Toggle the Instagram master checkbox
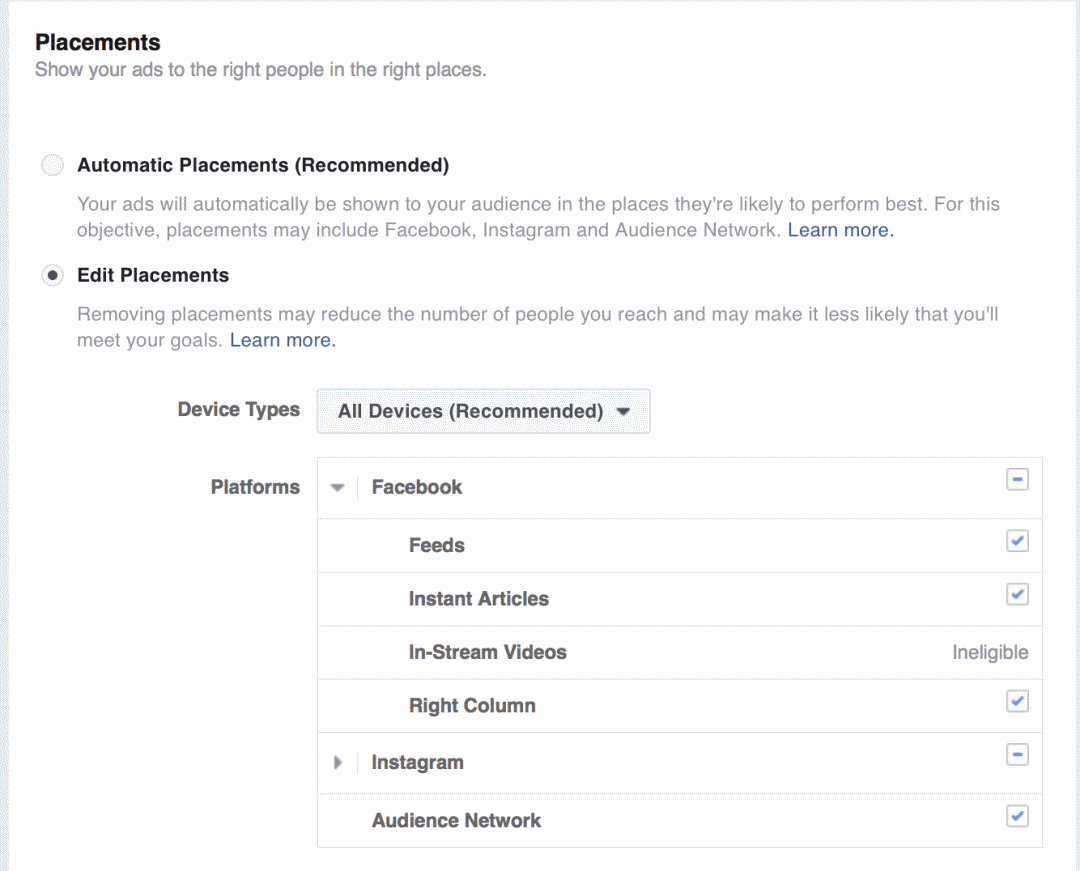 1017,755
